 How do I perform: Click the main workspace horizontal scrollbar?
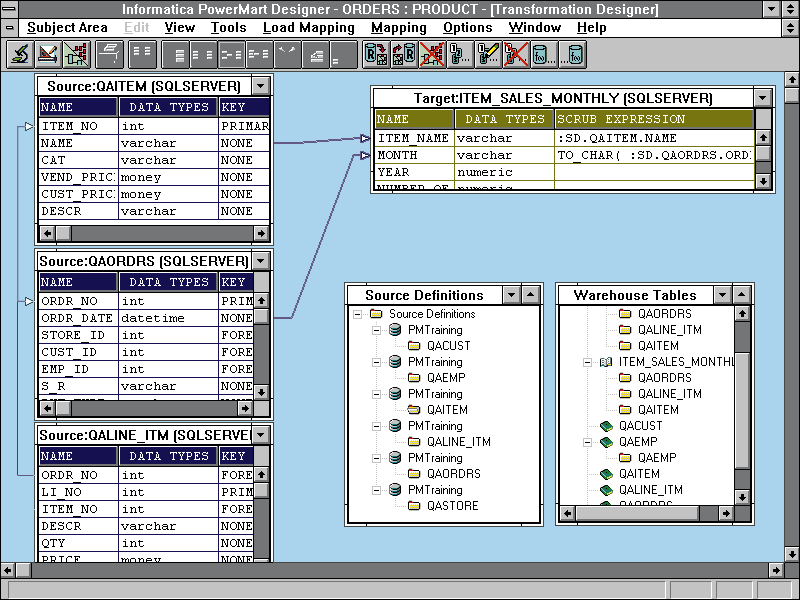click(x=392, y=570)
